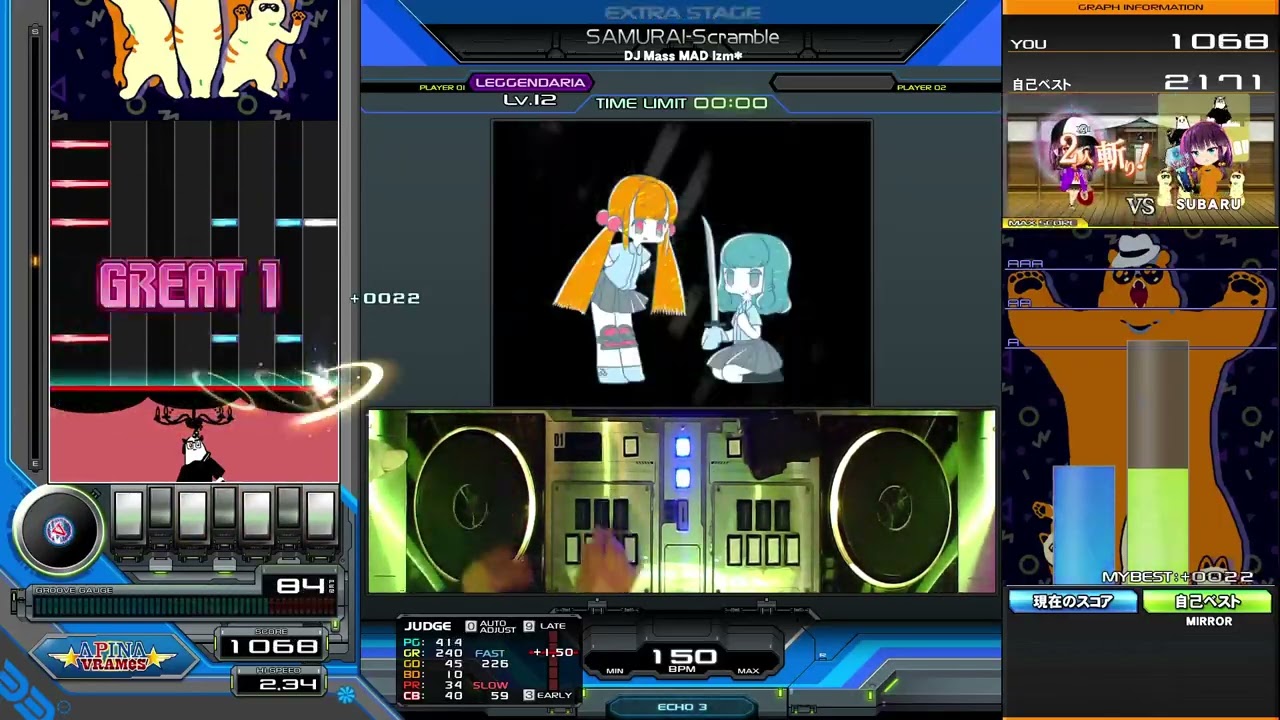Click the Lv.12 level label

point(529,100)
